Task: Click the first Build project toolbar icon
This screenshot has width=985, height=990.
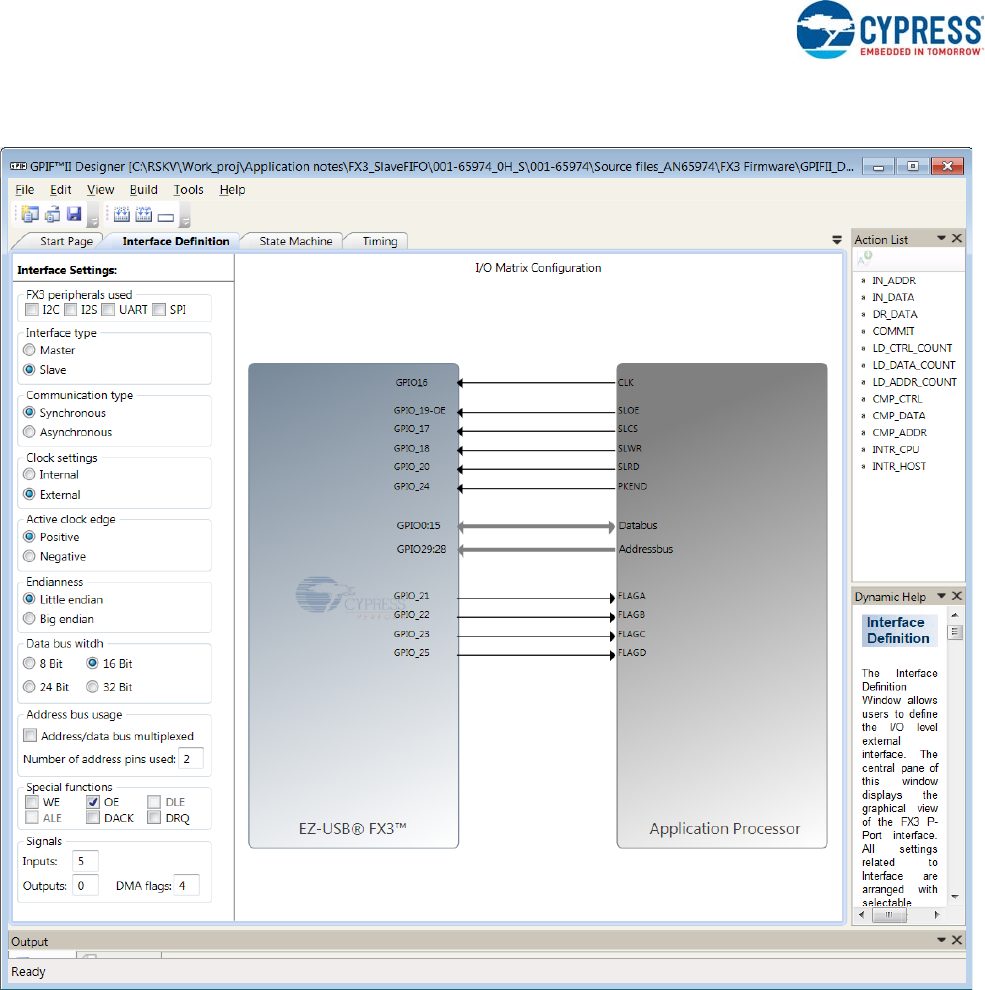Action: tap(122, 215)
